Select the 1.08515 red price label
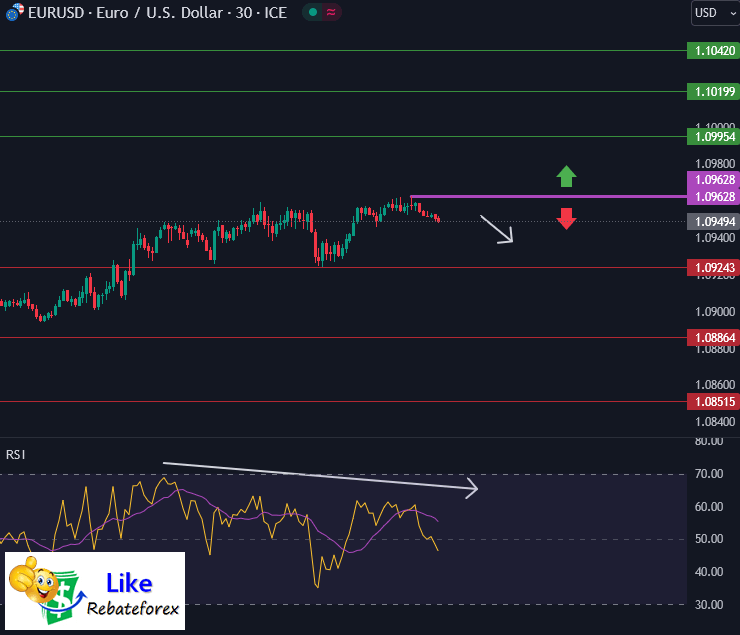 click(x=714, y=402)
